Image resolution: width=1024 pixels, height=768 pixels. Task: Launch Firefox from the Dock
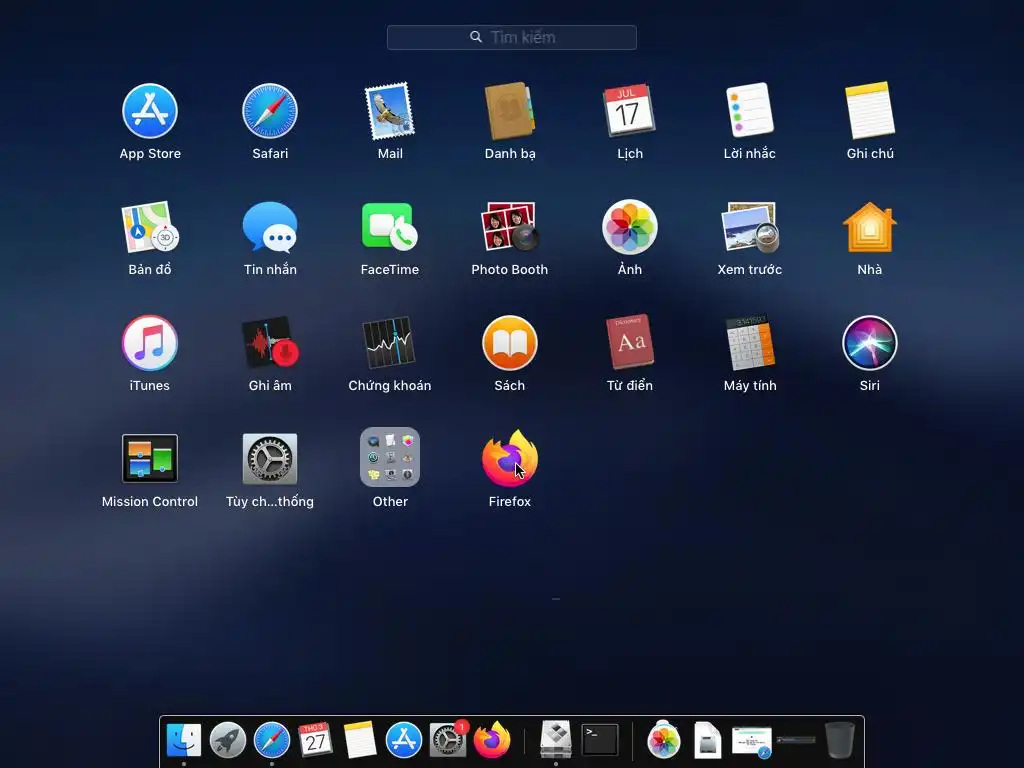coord(492,739)
